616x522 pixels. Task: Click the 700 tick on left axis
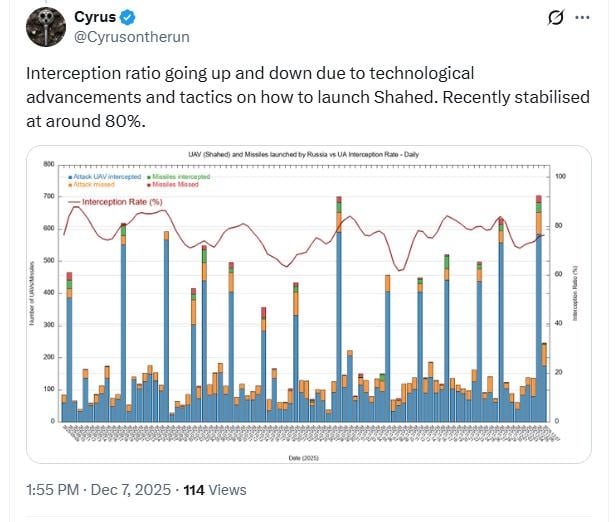click(48, 196)
